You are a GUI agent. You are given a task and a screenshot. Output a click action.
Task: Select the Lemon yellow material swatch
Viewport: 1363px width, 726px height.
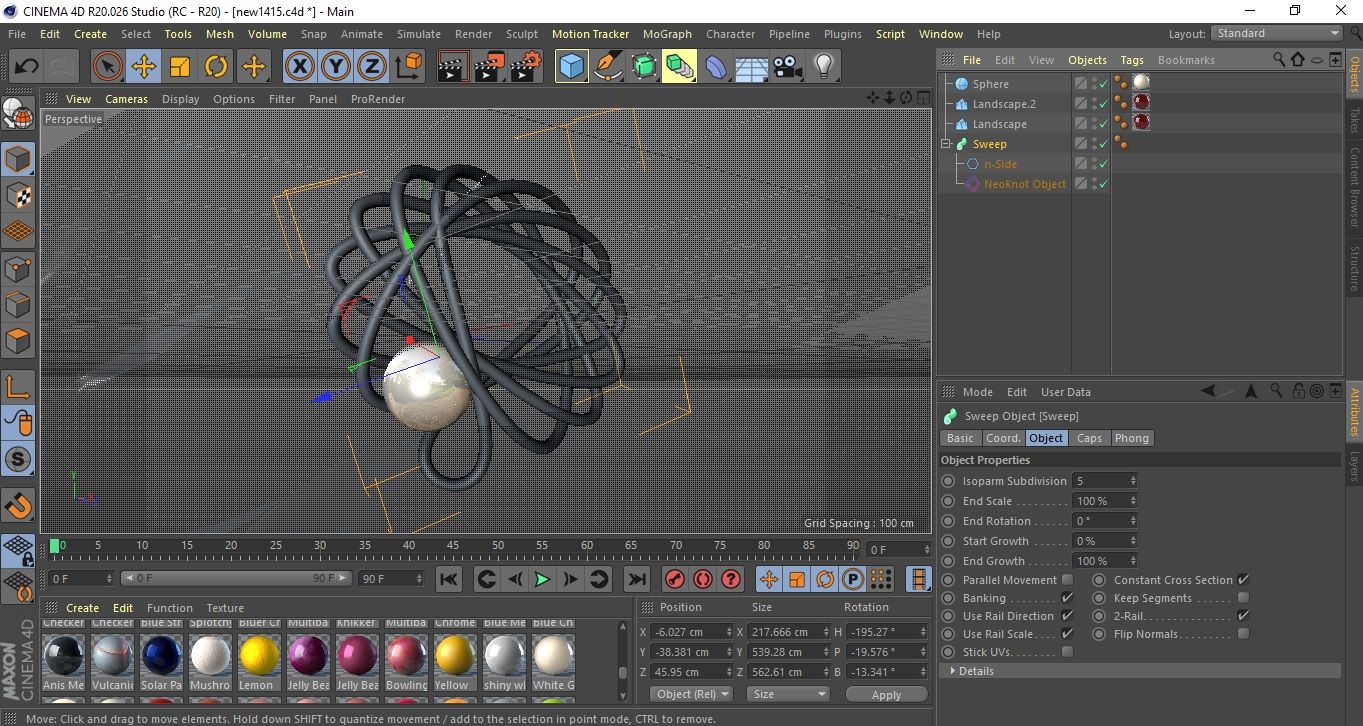click(x=259, y=656)
